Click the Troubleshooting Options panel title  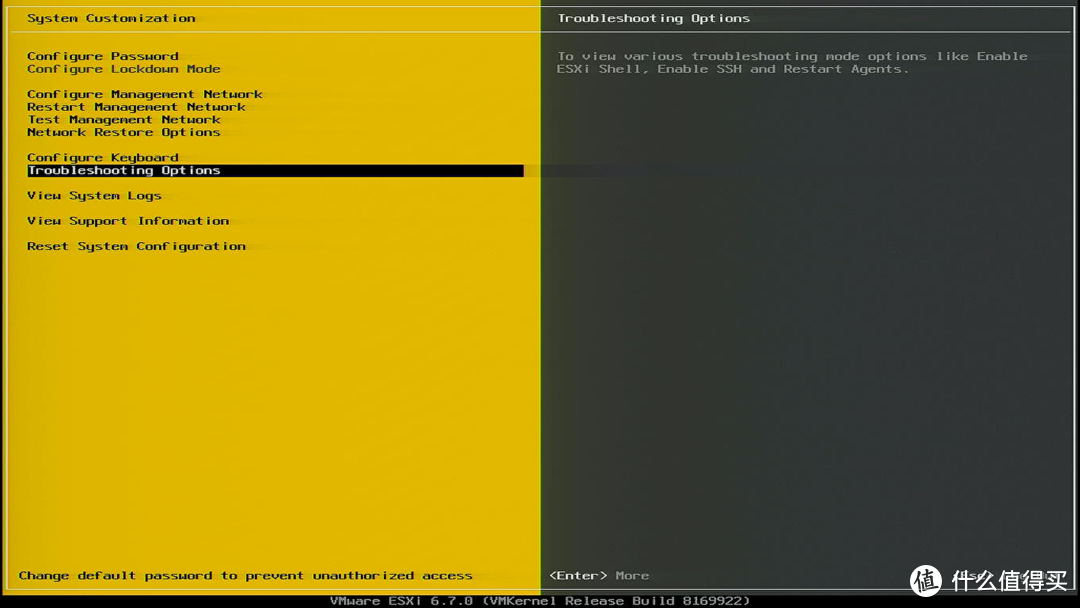pos(654,19)
